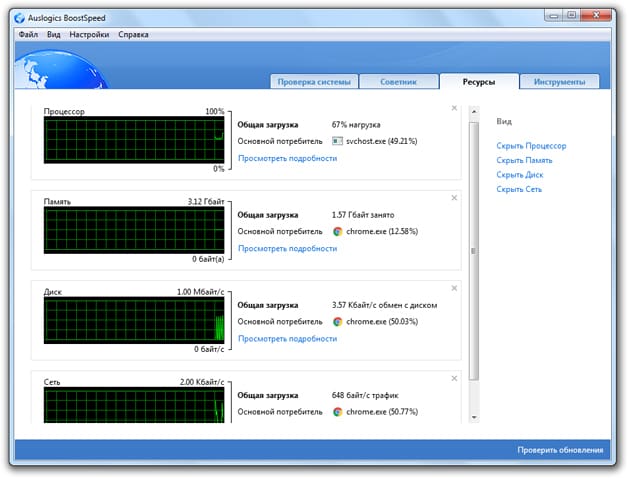
Task: Click Проверить обновления in the bottom bar
Action: [x=560, y=450]
